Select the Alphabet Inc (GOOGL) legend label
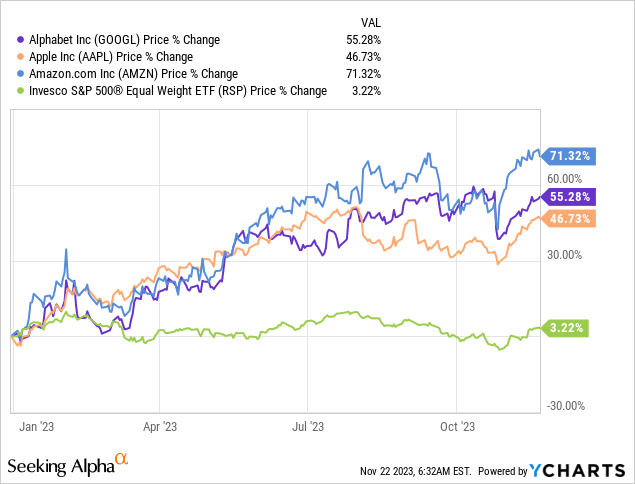This screenshot has height=484, width=635. coord(120,39)
